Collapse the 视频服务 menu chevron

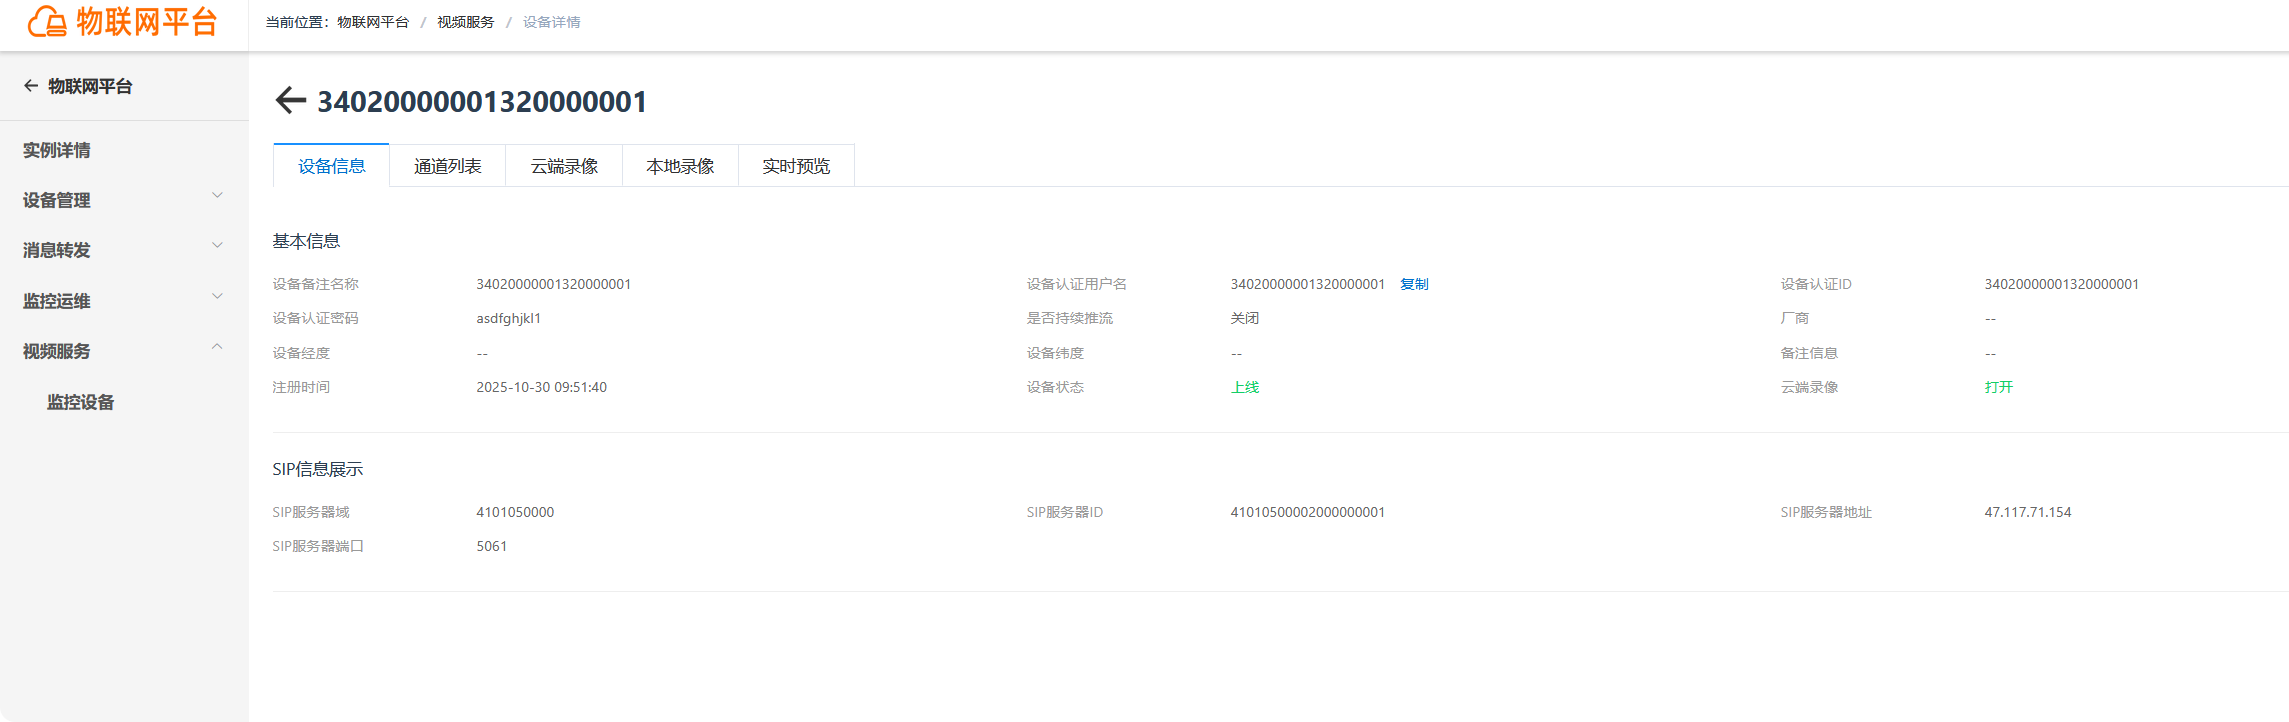coord(217,347)
